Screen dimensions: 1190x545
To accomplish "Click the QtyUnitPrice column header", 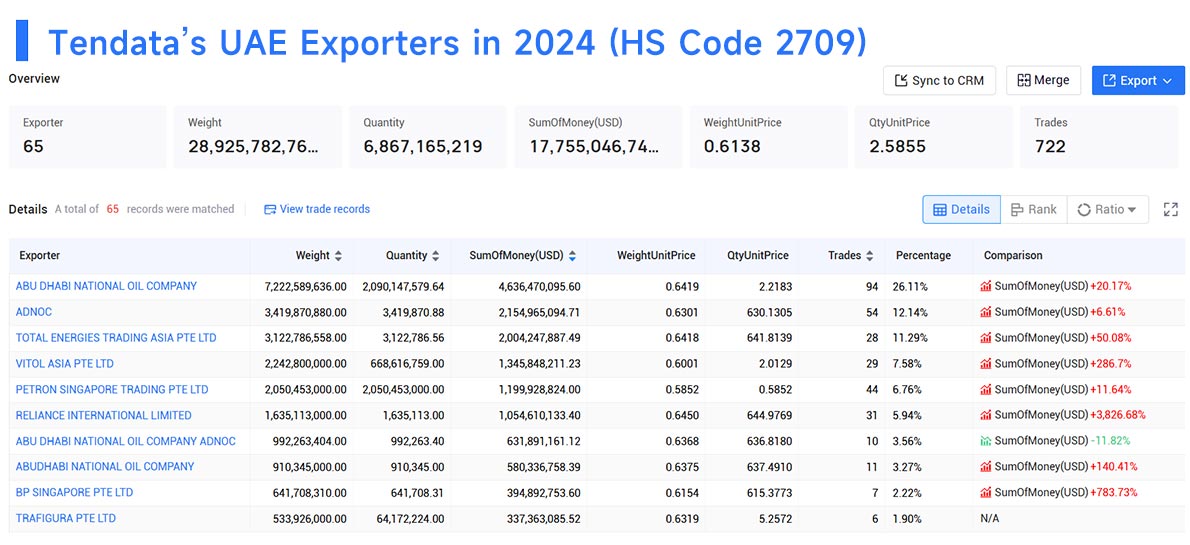I will pyautogui.click(x=753, y=256).
